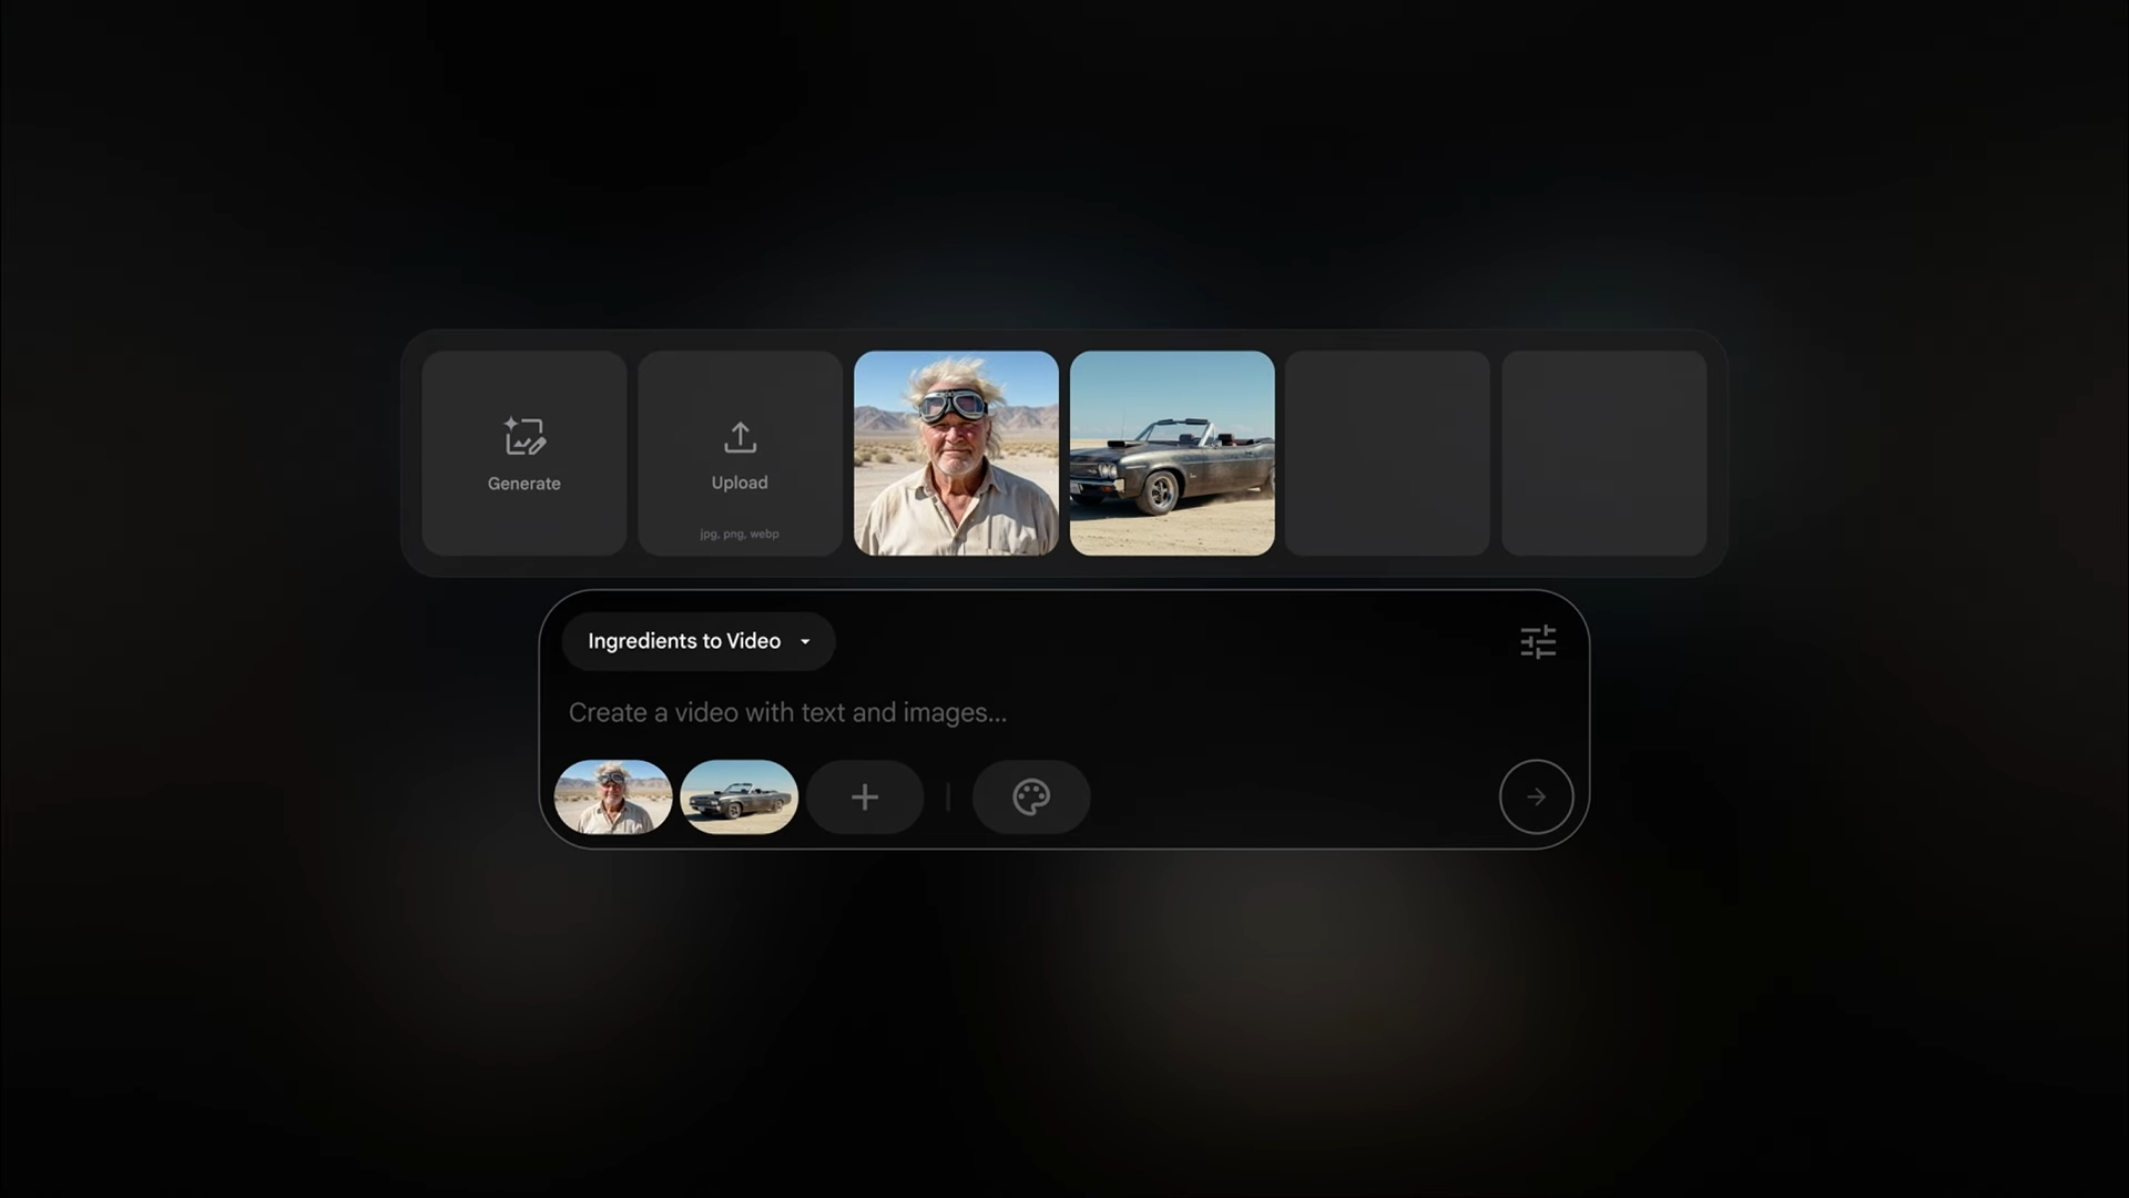Click the generate sparkle image icon
This screenshot has width=2129, height=1198.
coord(524,436)
